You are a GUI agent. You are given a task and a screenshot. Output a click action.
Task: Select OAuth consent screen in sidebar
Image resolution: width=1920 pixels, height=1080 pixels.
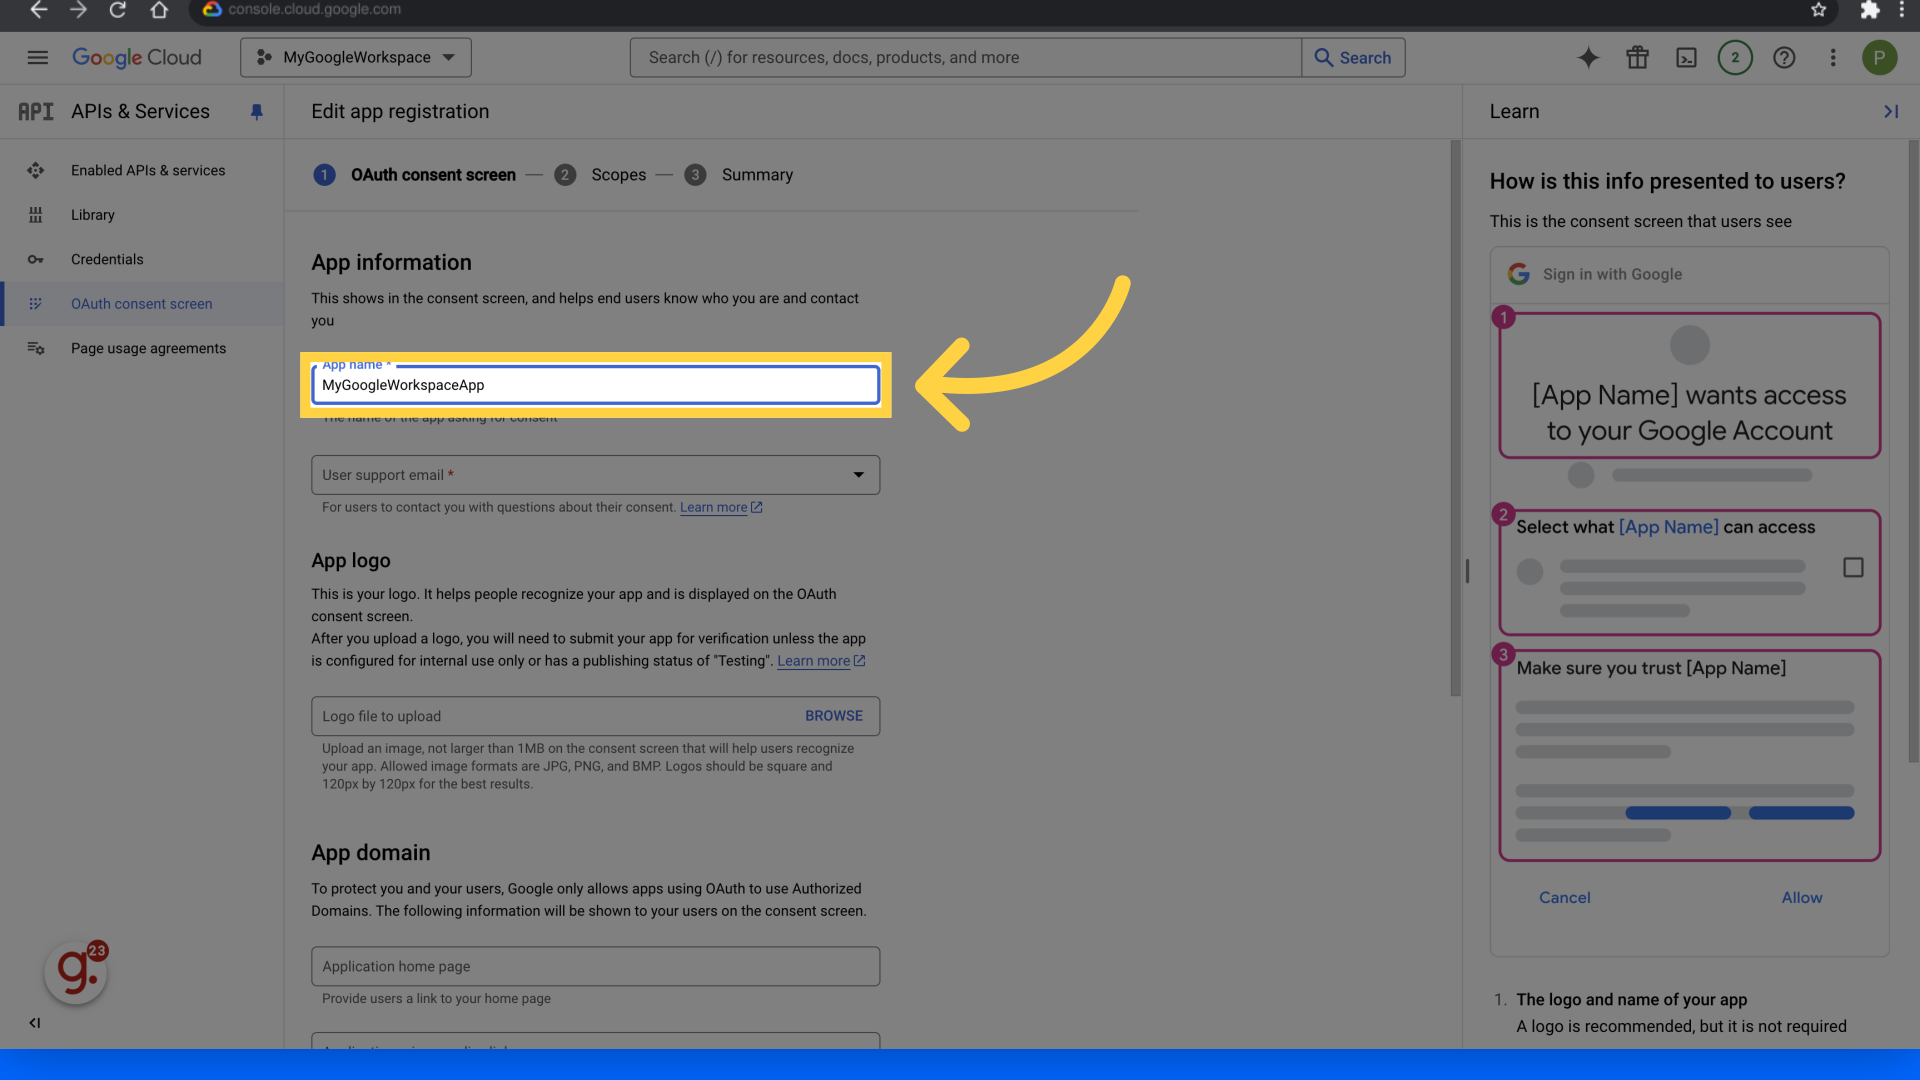tap(142, 304)
